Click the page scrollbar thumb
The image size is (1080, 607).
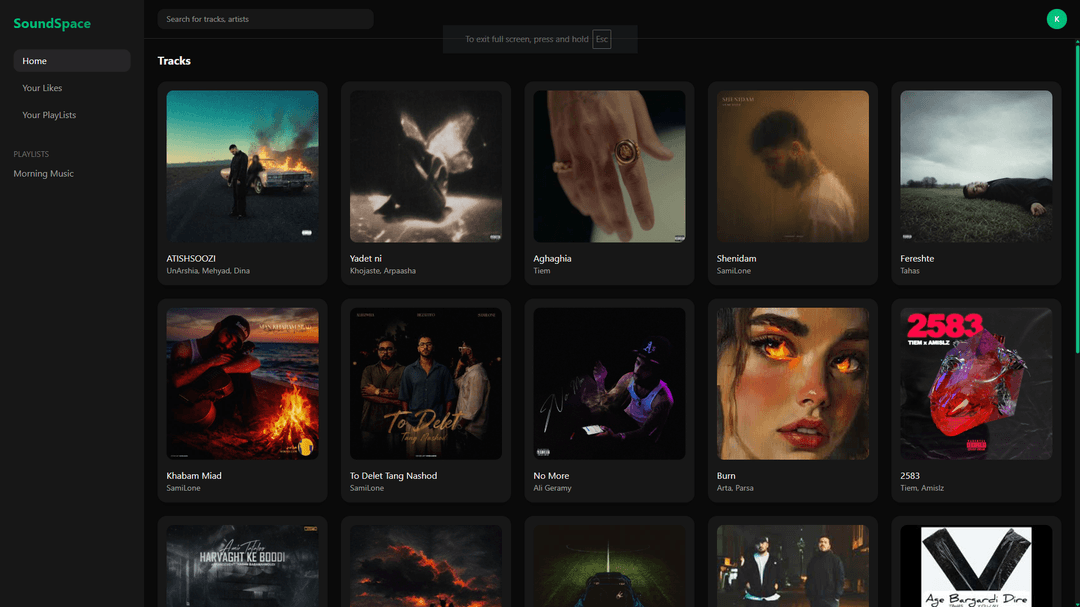[1077, 198]
